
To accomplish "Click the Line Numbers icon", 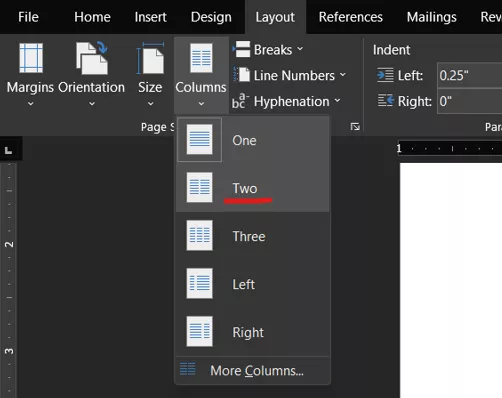I will pos(241,74).
